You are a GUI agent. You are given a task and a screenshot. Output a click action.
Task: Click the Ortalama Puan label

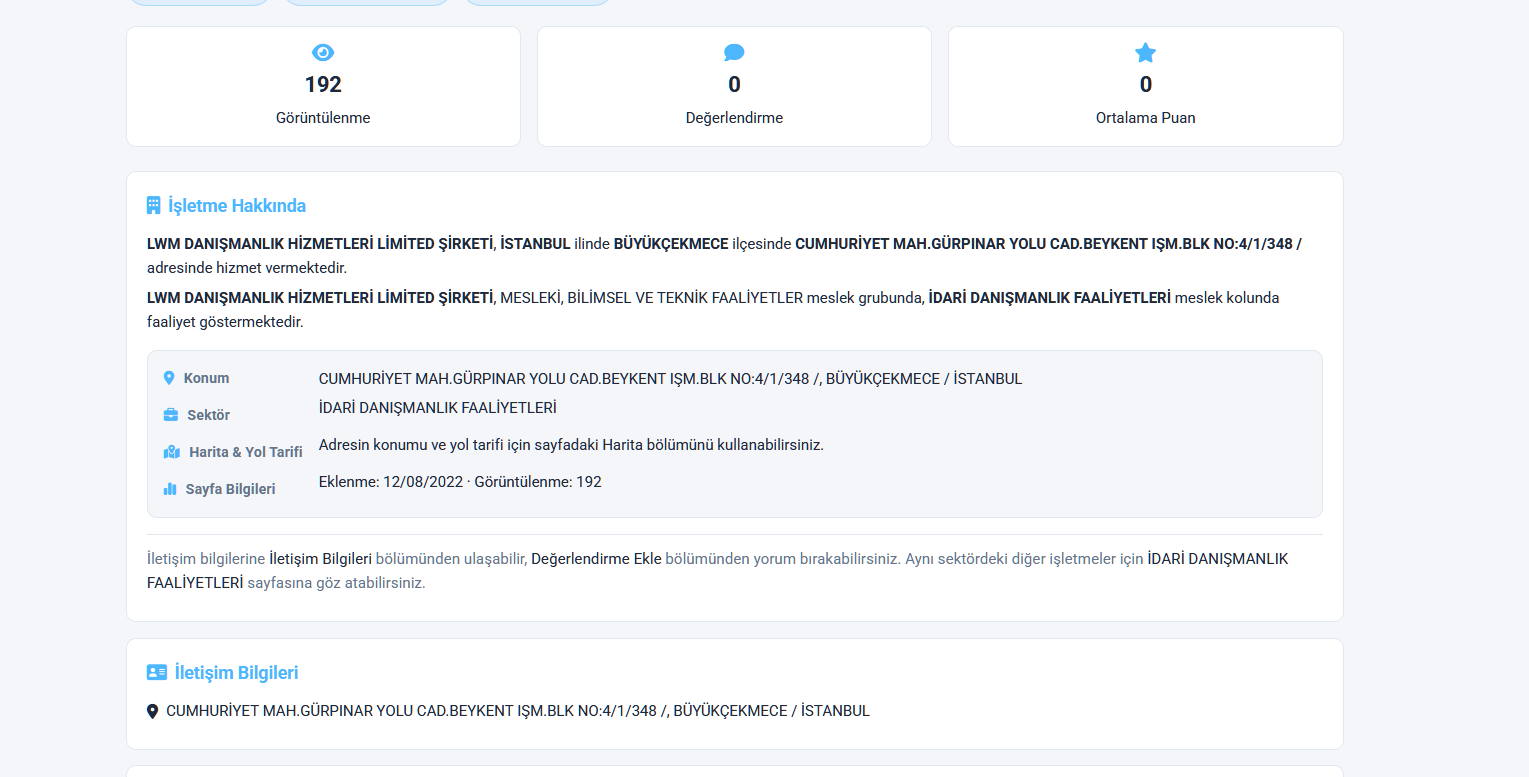[1145, 118]
